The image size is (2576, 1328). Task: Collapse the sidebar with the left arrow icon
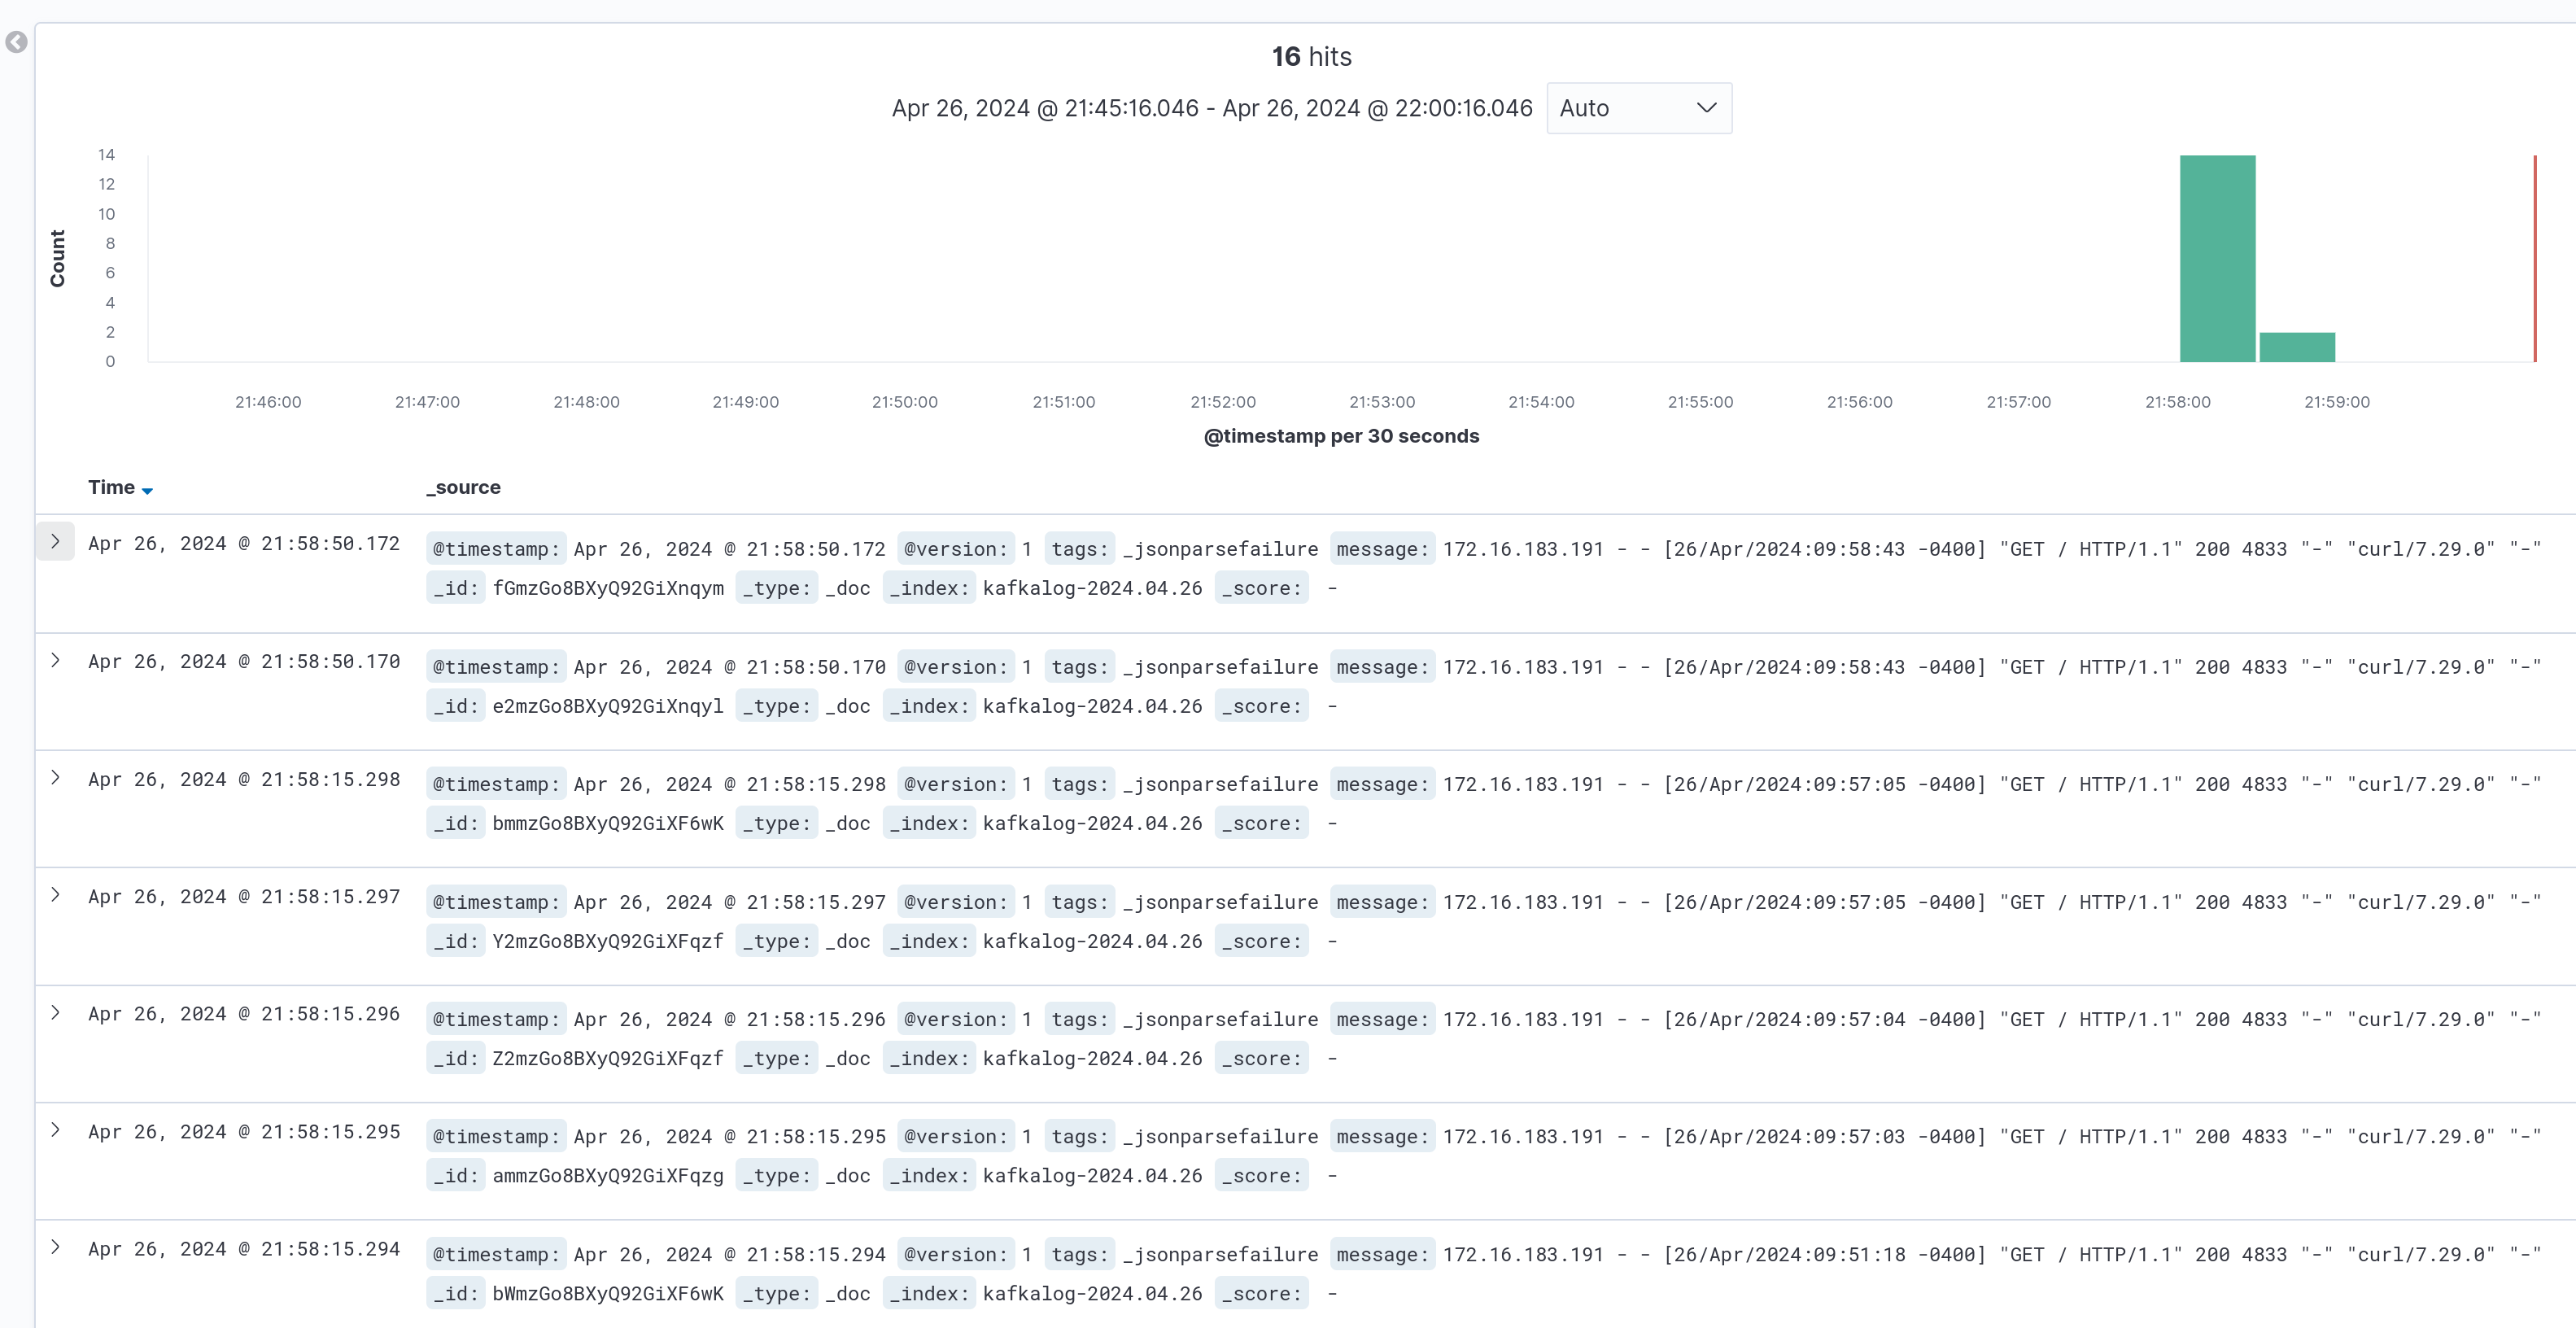click(16, 42)
